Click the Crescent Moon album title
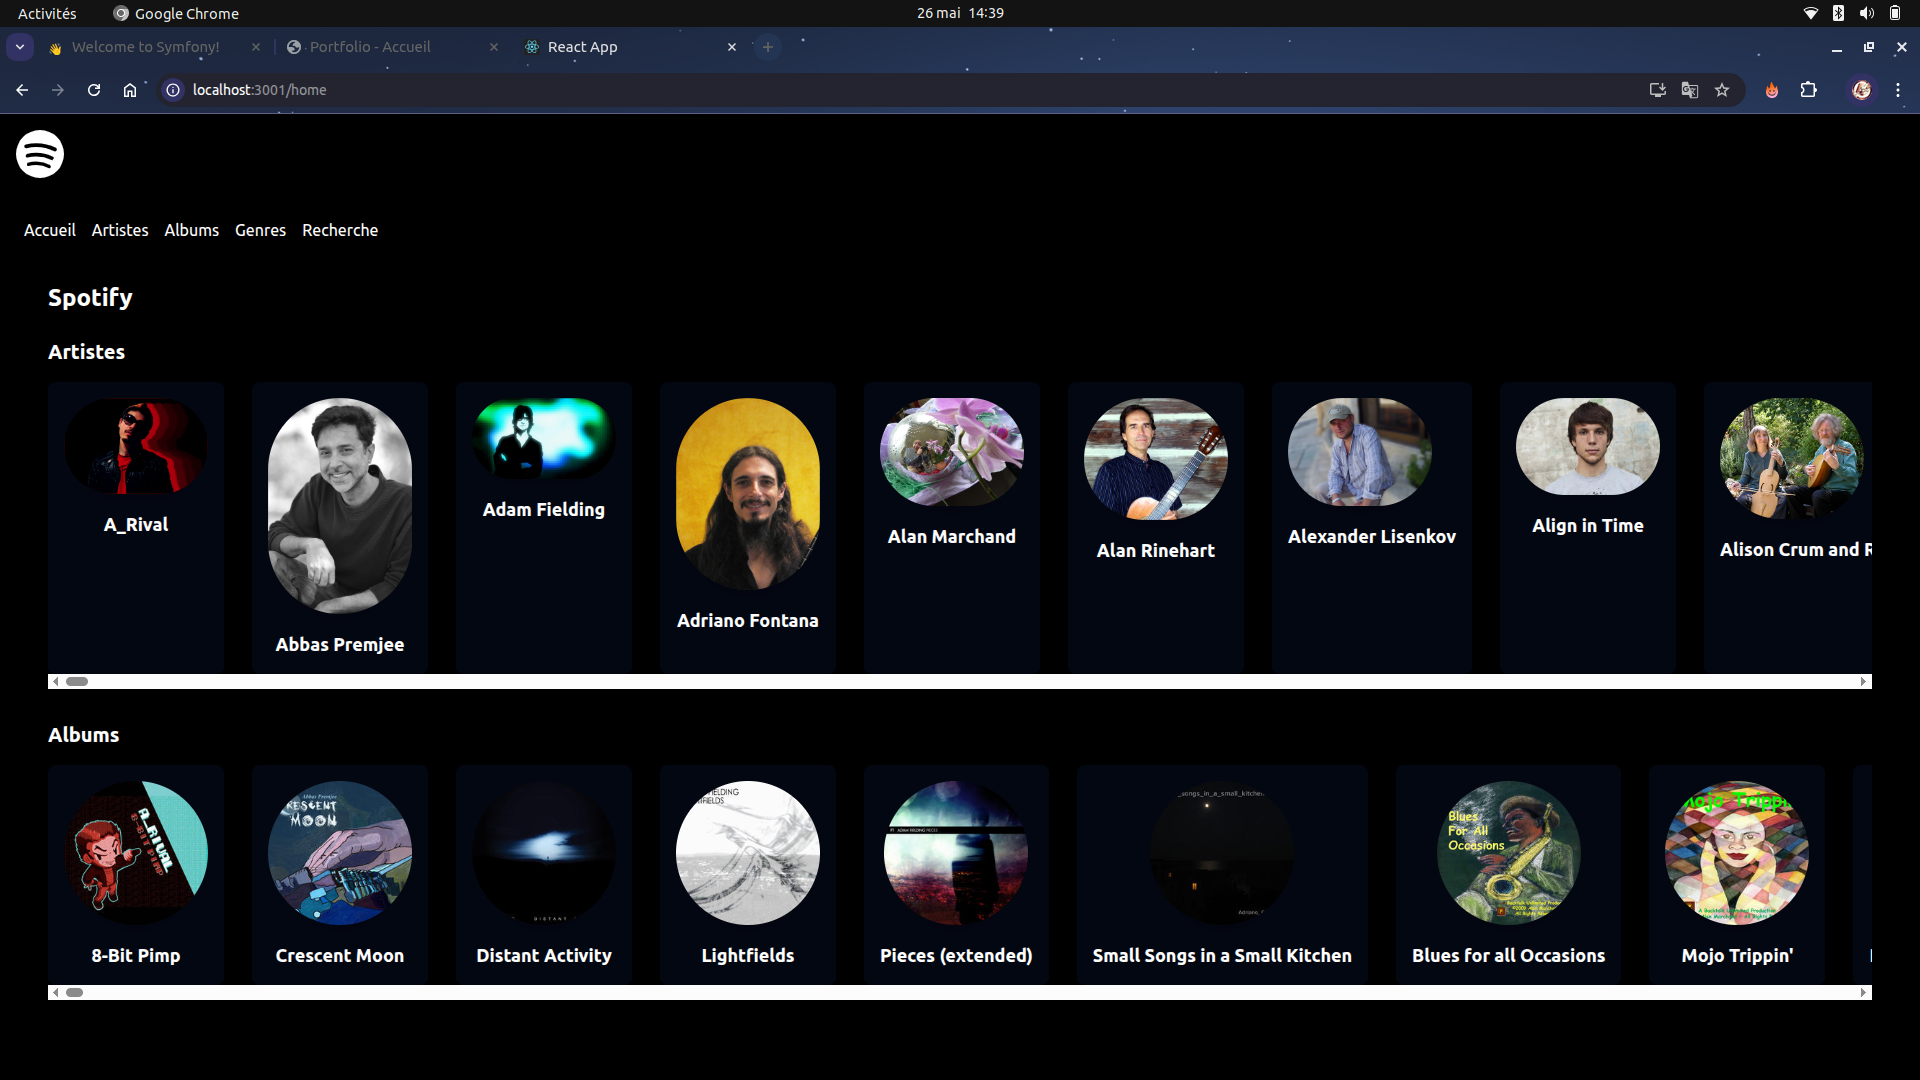This screenshot has height=1080, width=1920. 340,956
